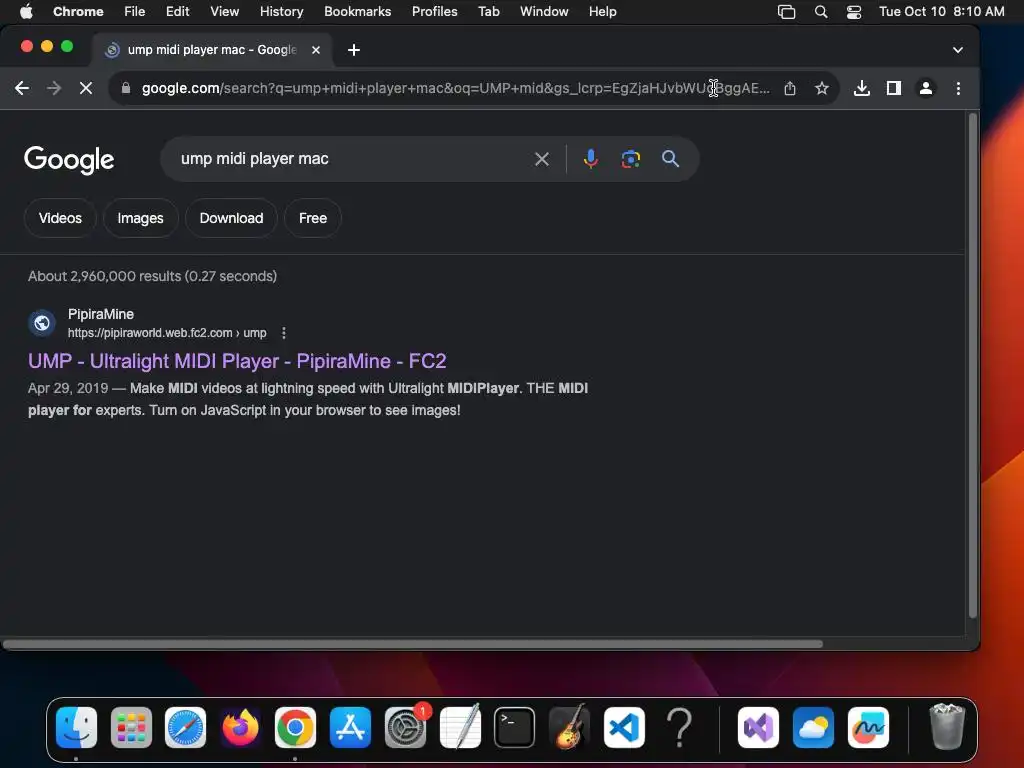Click the address bar URL
This screenshot has height=768, width=1024.
(455, 88)
